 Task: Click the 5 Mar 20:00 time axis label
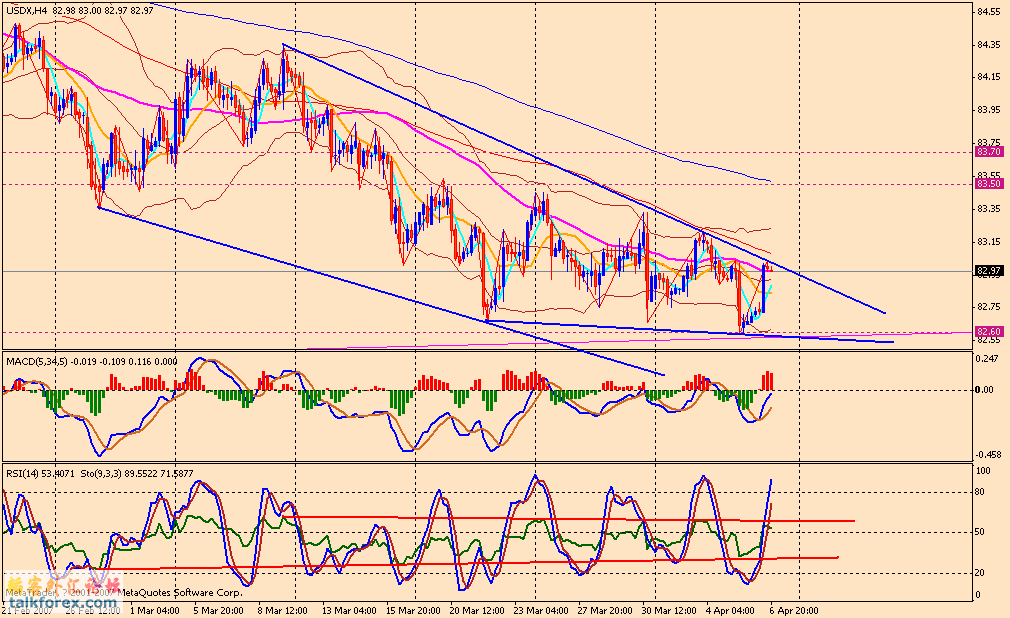[218, 610]
